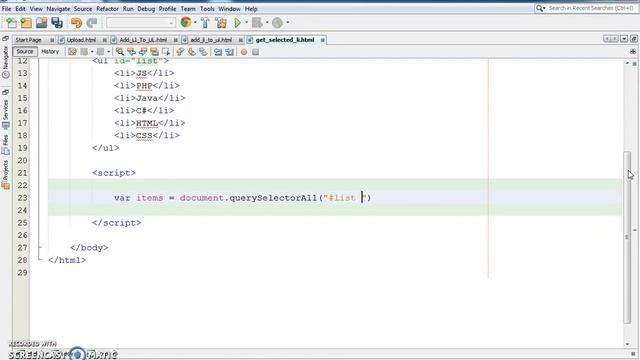The image size is (640, 360).
Task: Click the Find Previous Occurrence icon
Action: [x=131, y=52]
